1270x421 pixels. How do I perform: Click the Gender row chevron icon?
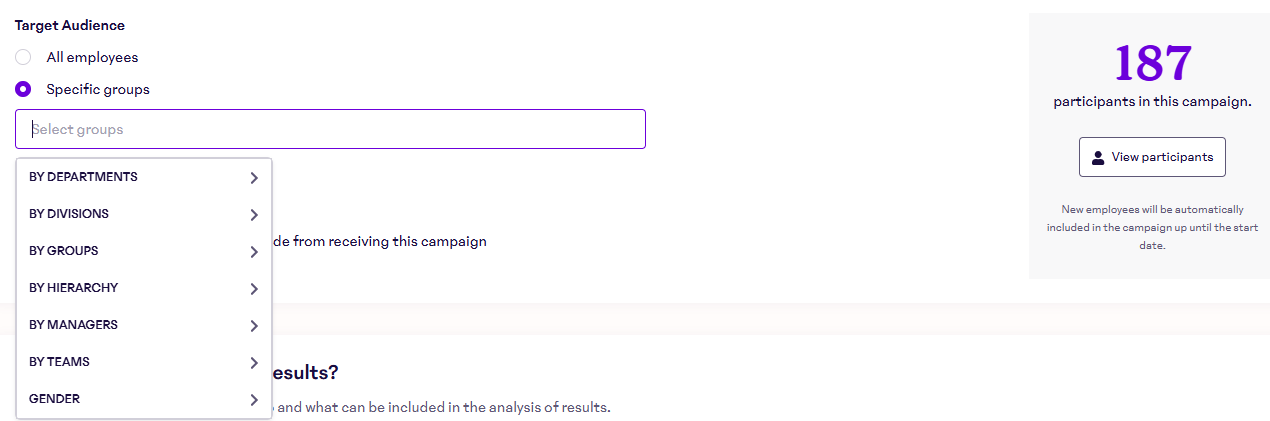point(254,400)
